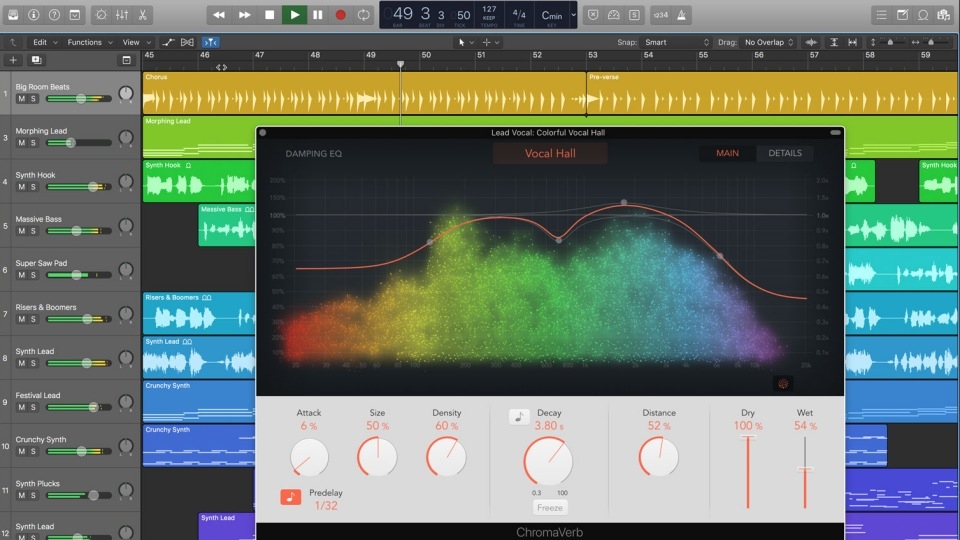The width and height of the screenshot is (960, 540).
Task: Toggle the Waveform Zoom button
Action: [x=811, y=42]
